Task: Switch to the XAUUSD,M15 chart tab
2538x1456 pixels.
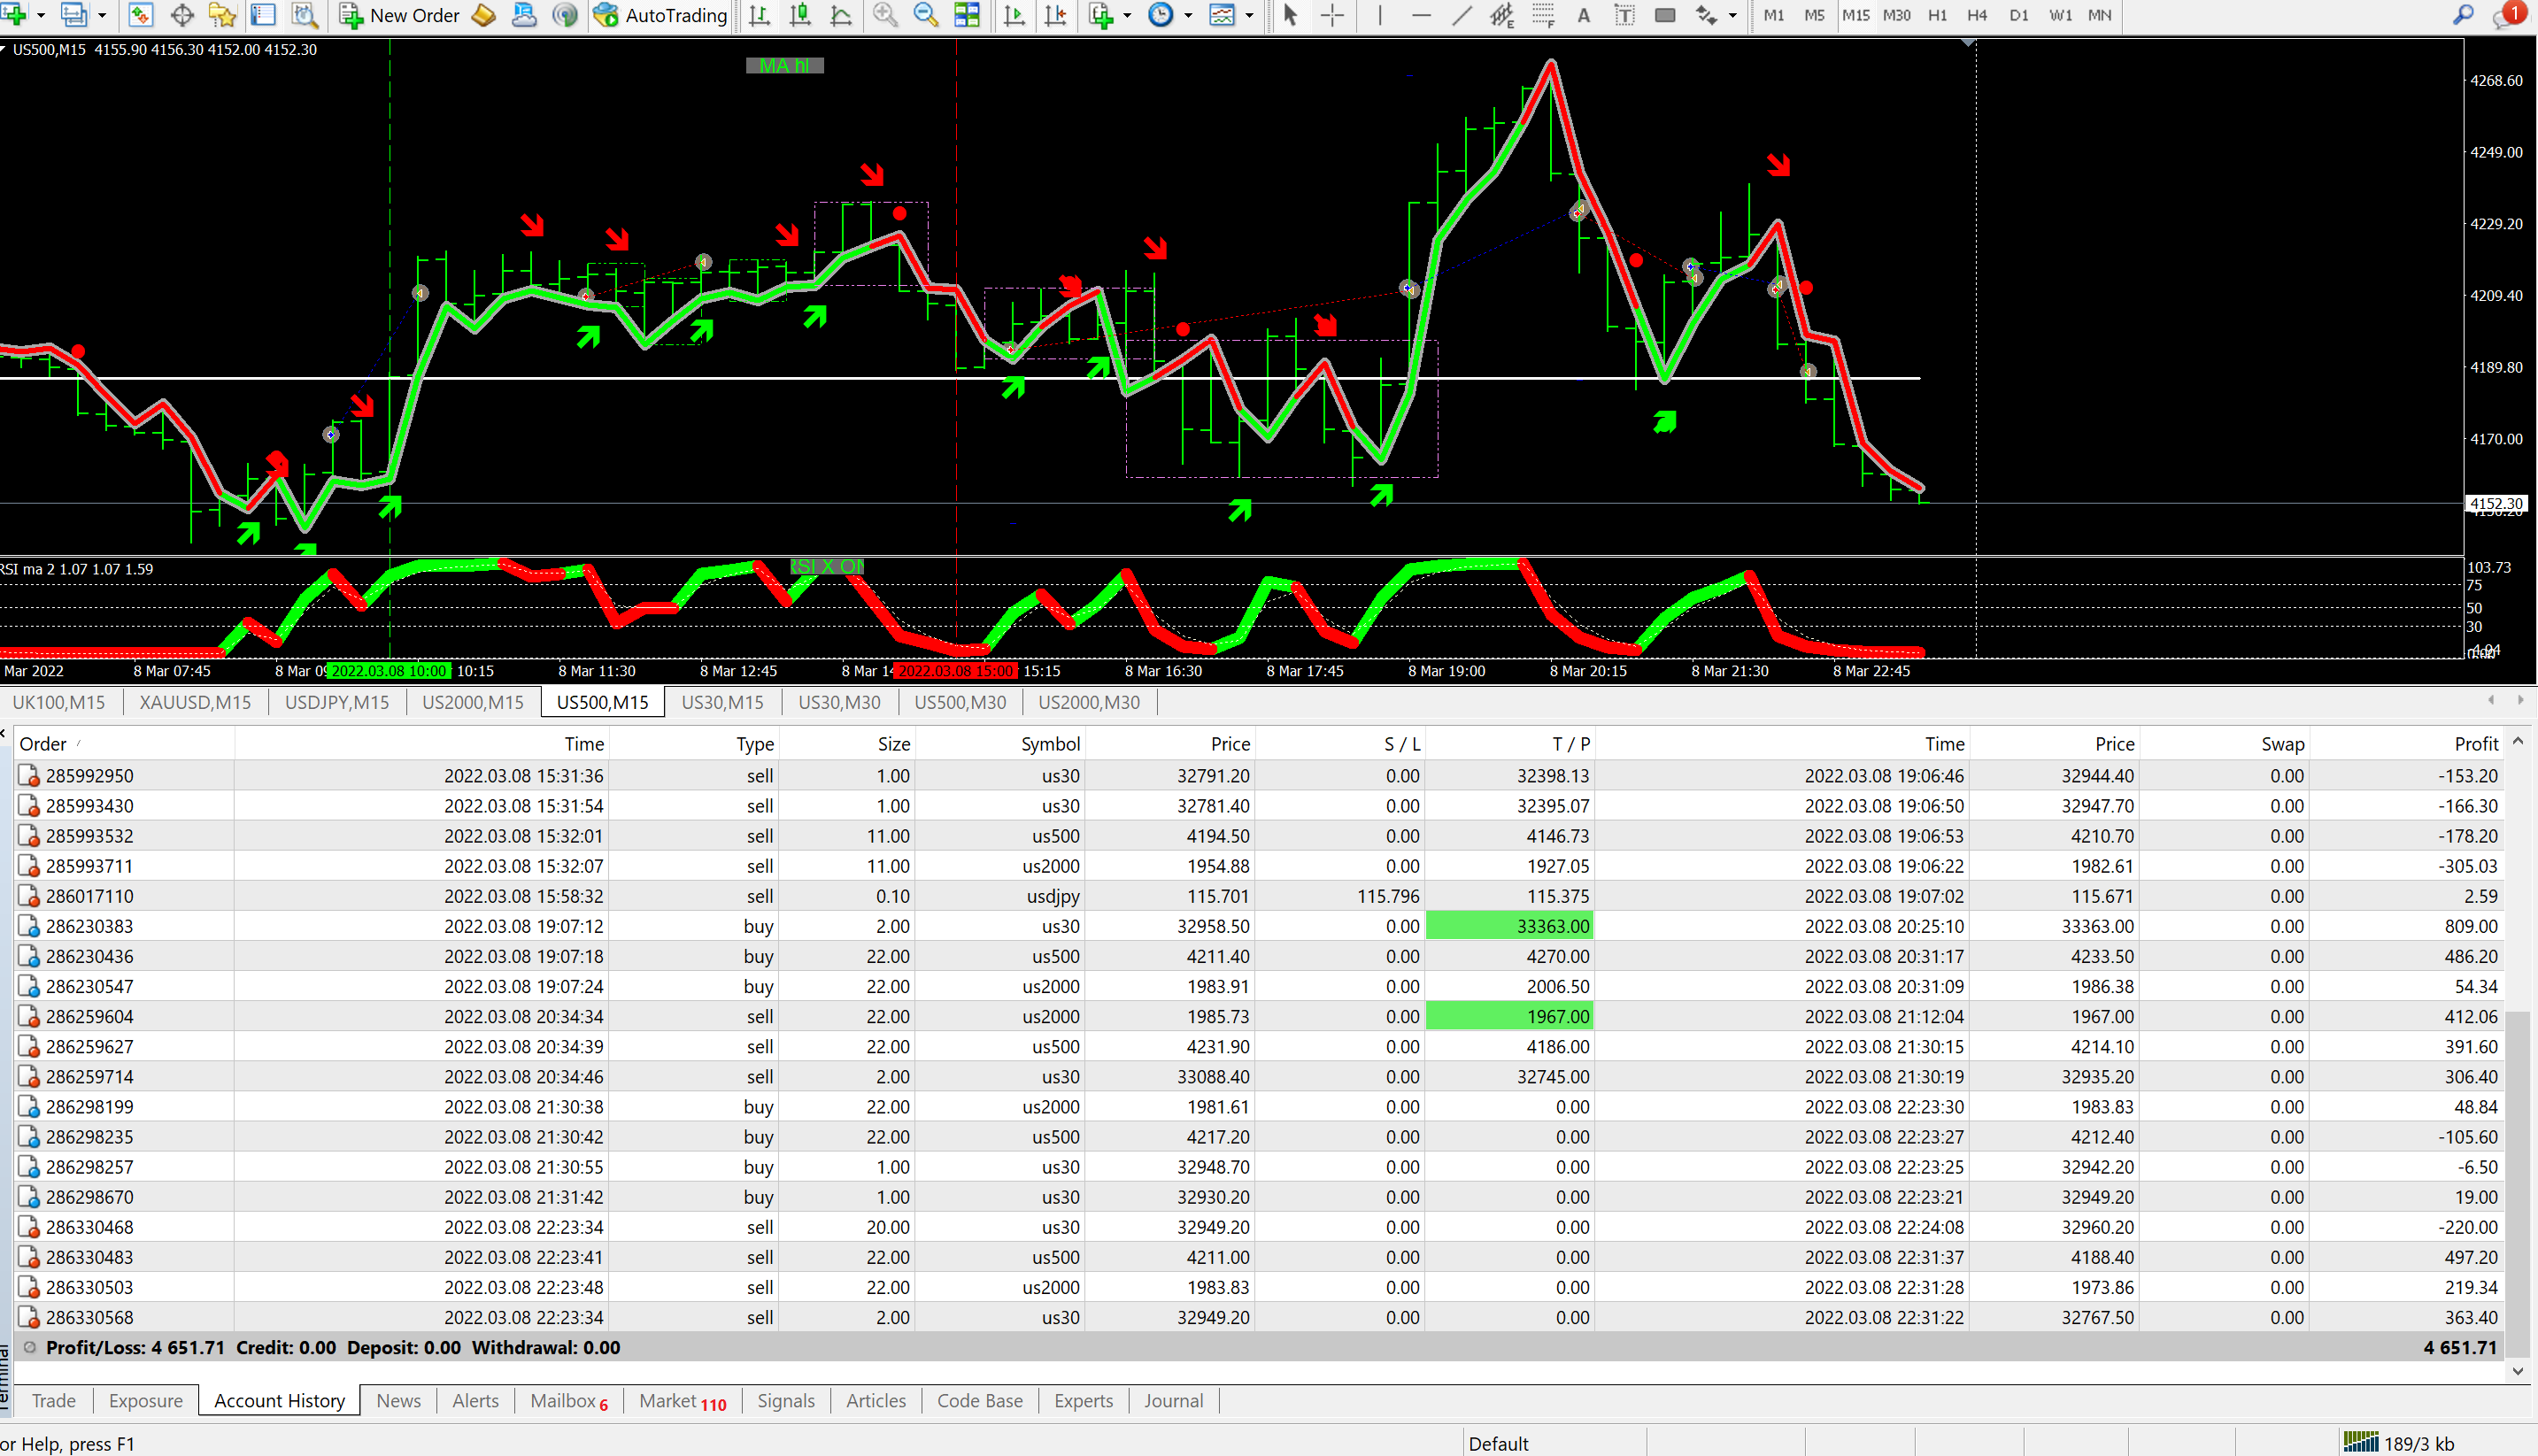Action: [195, 702]
